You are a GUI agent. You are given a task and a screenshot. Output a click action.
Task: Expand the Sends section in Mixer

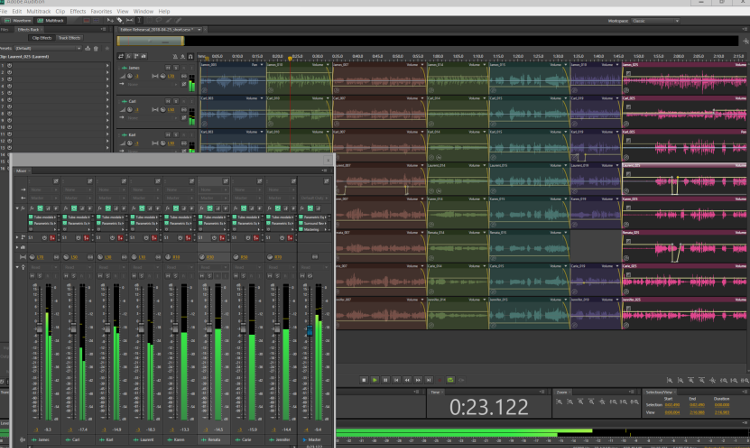click(17, 237)
